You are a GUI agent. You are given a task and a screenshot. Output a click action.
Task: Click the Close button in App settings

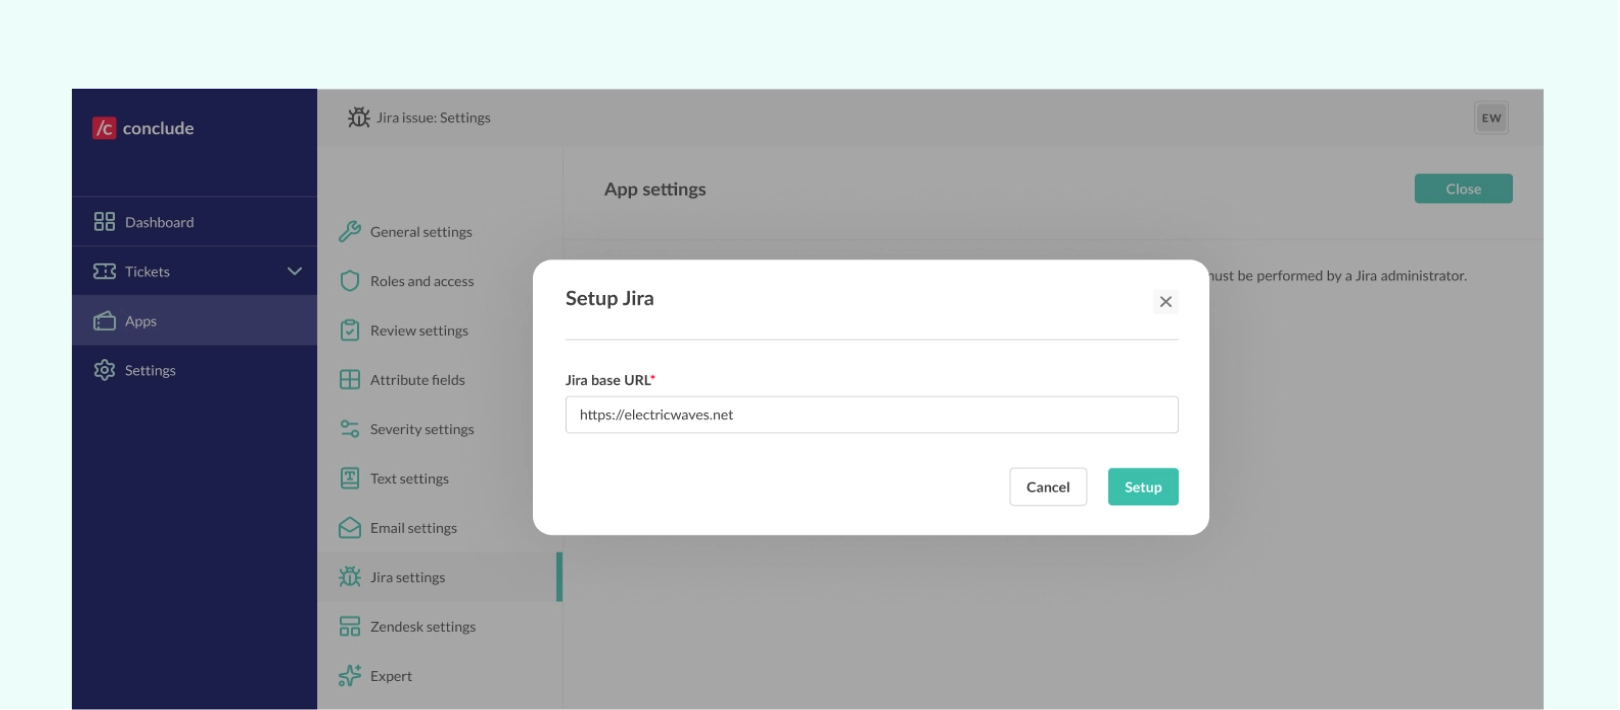[x=1463, y=189]
